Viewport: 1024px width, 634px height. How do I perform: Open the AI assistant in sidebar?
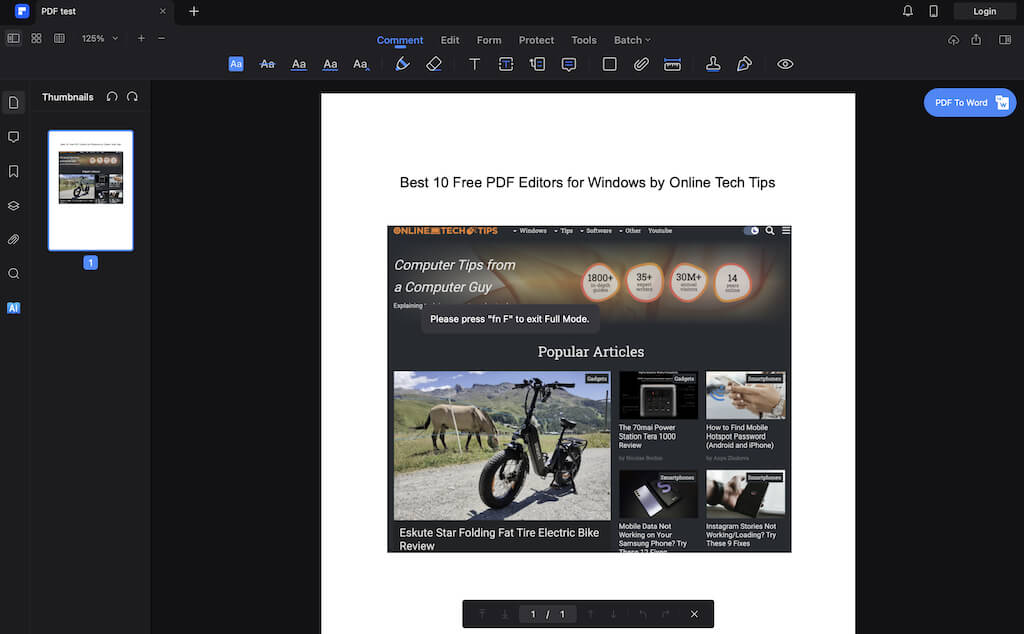tap(14, 308)
